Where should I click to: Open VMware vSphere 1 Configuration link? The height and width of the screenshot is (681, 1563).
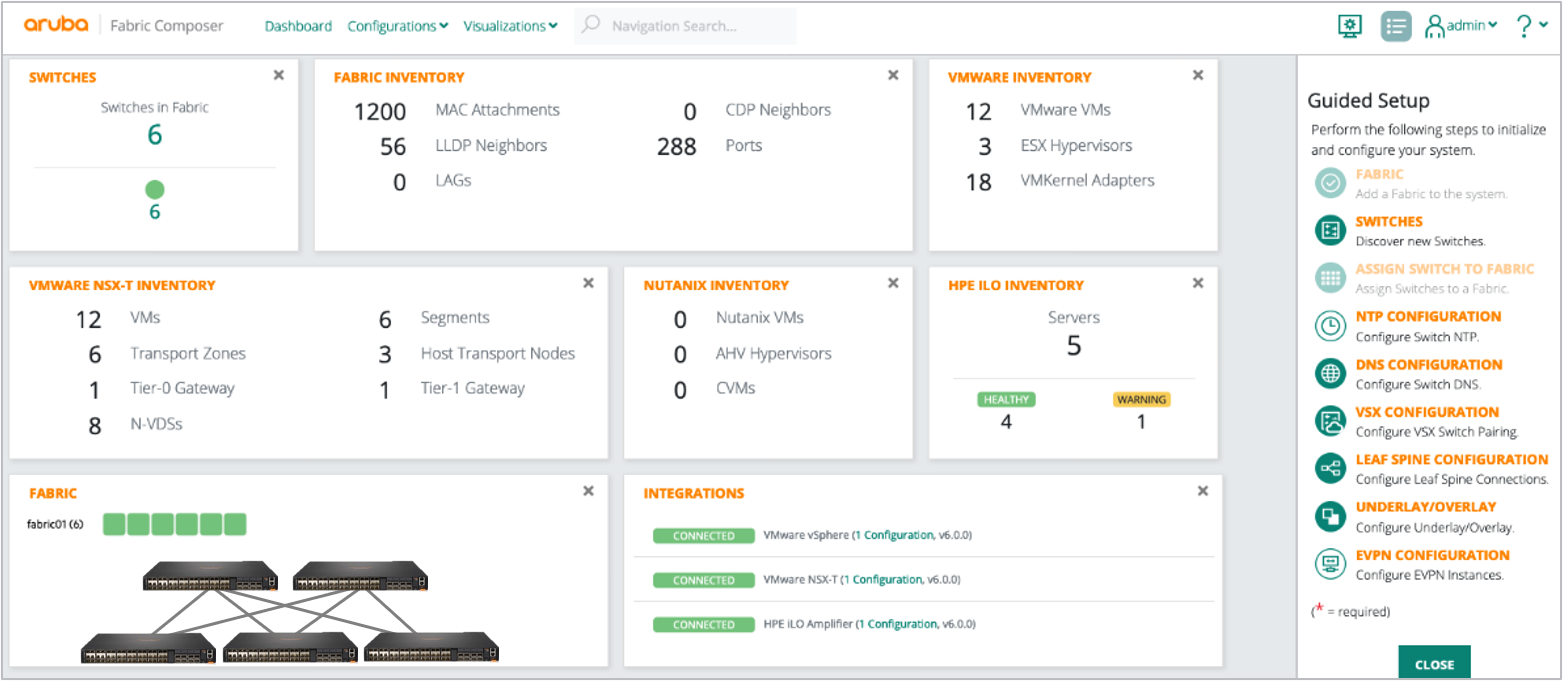click(x=894, y=535)
